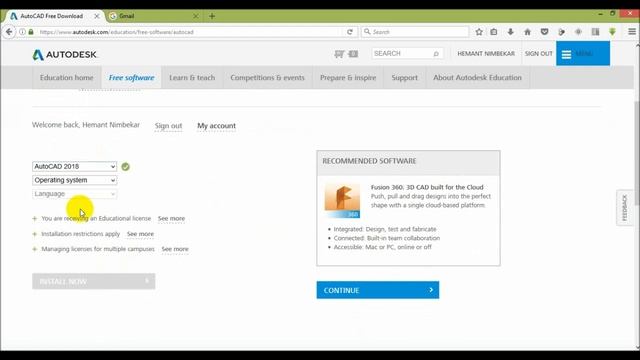
Task: Open the Firefox hamburger menu
Action: click(632, 32)
